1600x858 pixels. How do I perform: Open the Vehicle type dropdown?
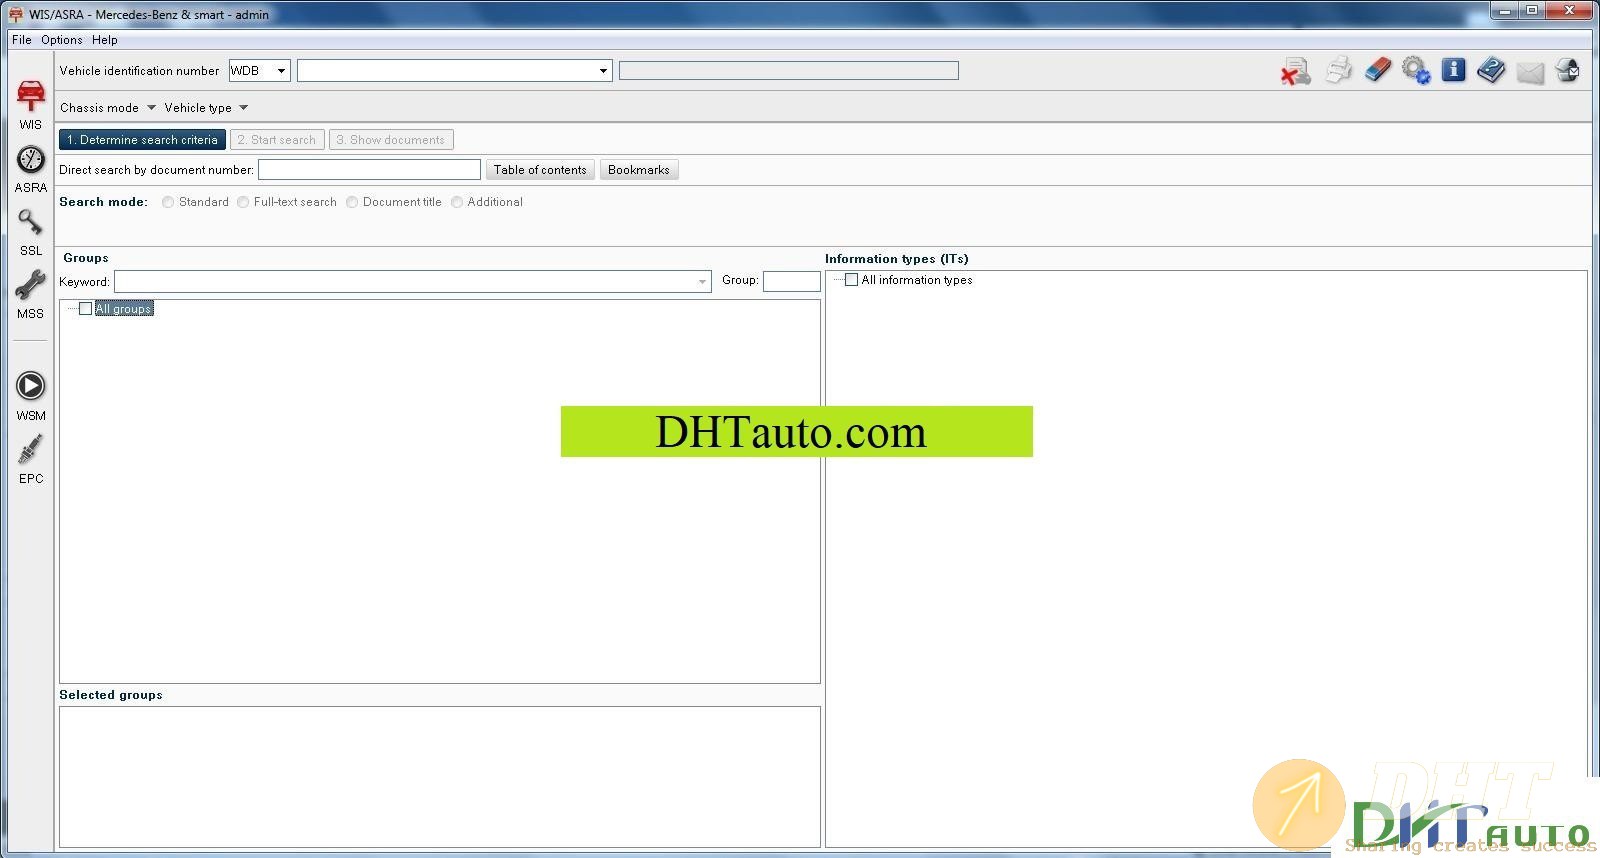[x=206, y=108]
